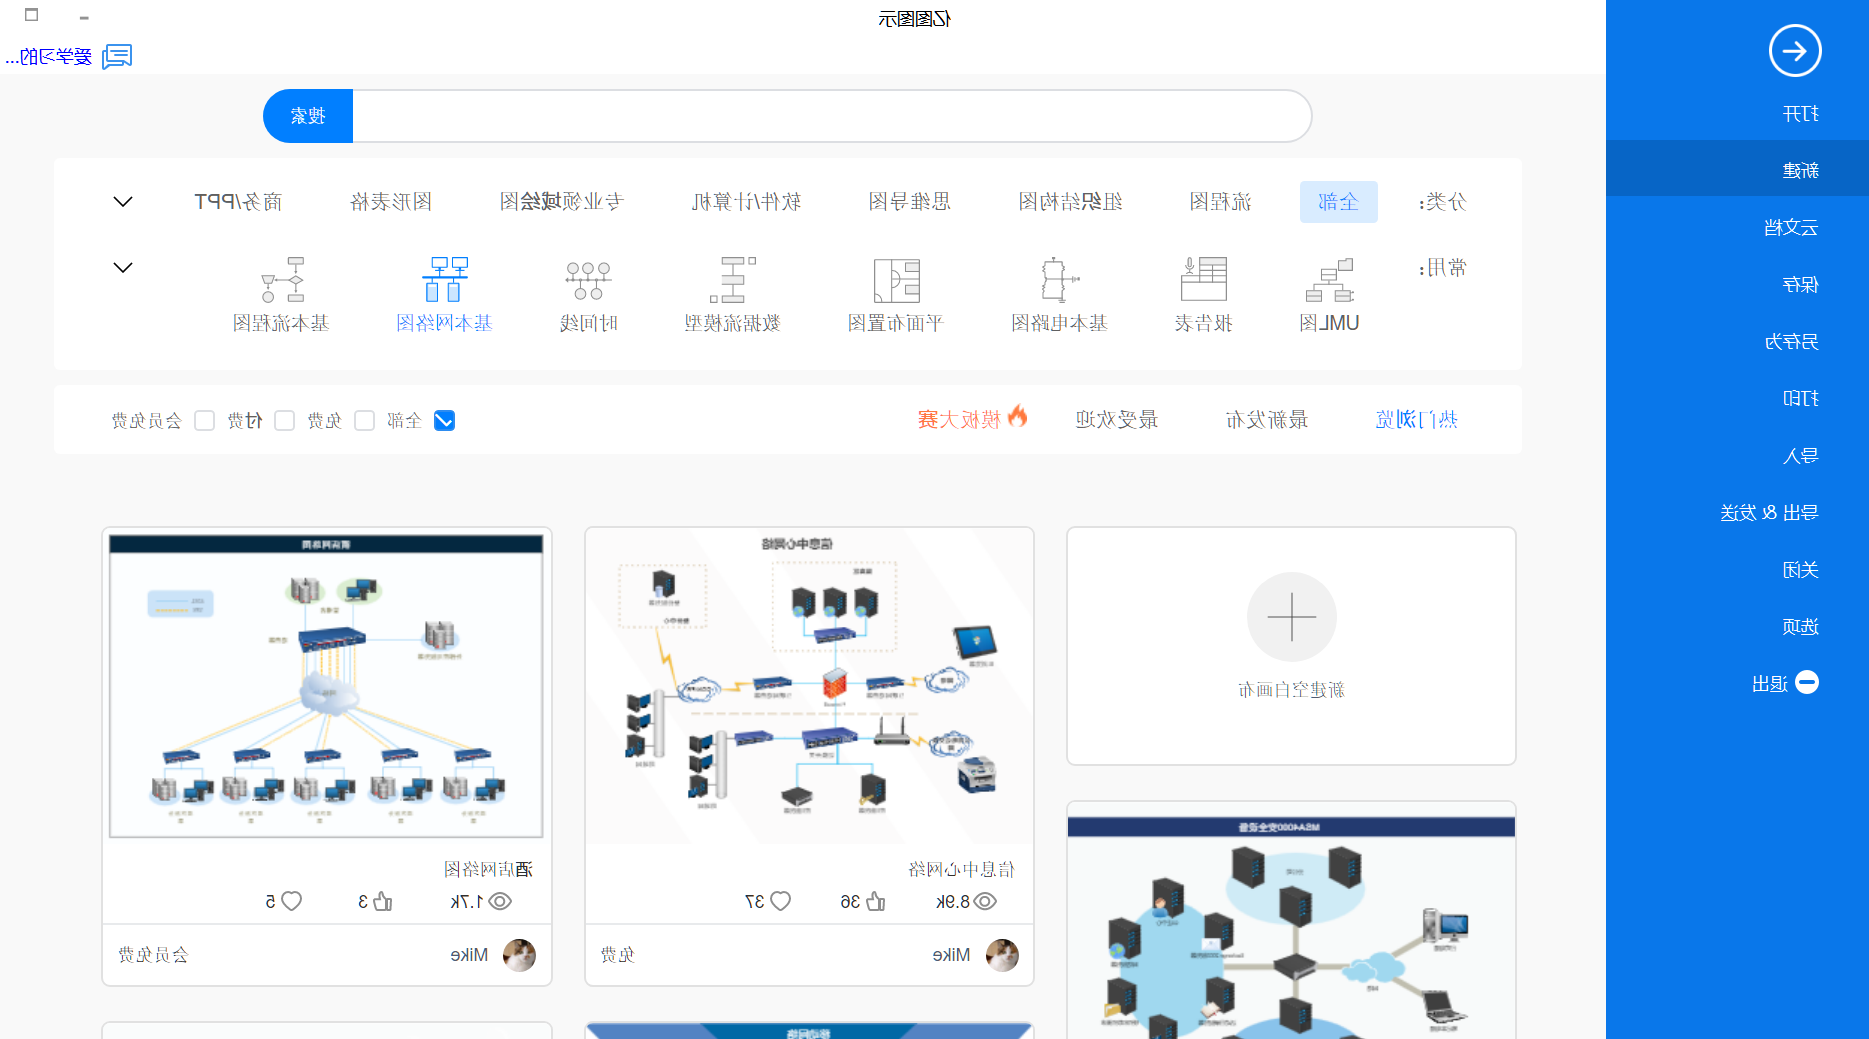Sort templates by 最受欢迎
This screenshot has width=1869, height=1039.
(x=1117, y=420)
